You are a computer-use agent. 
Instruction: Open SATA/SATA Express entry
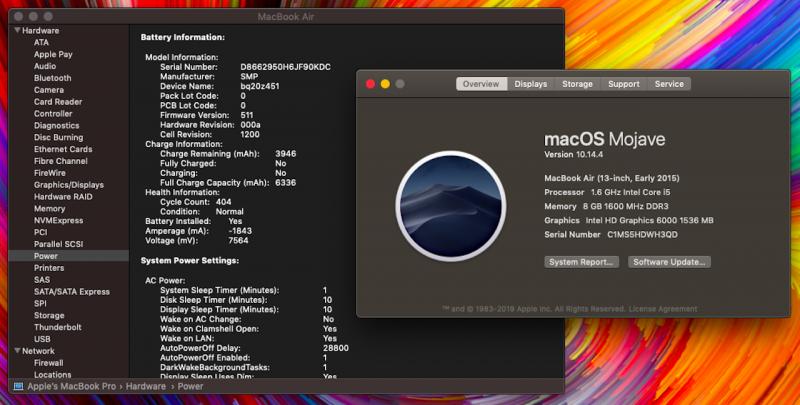72,291
